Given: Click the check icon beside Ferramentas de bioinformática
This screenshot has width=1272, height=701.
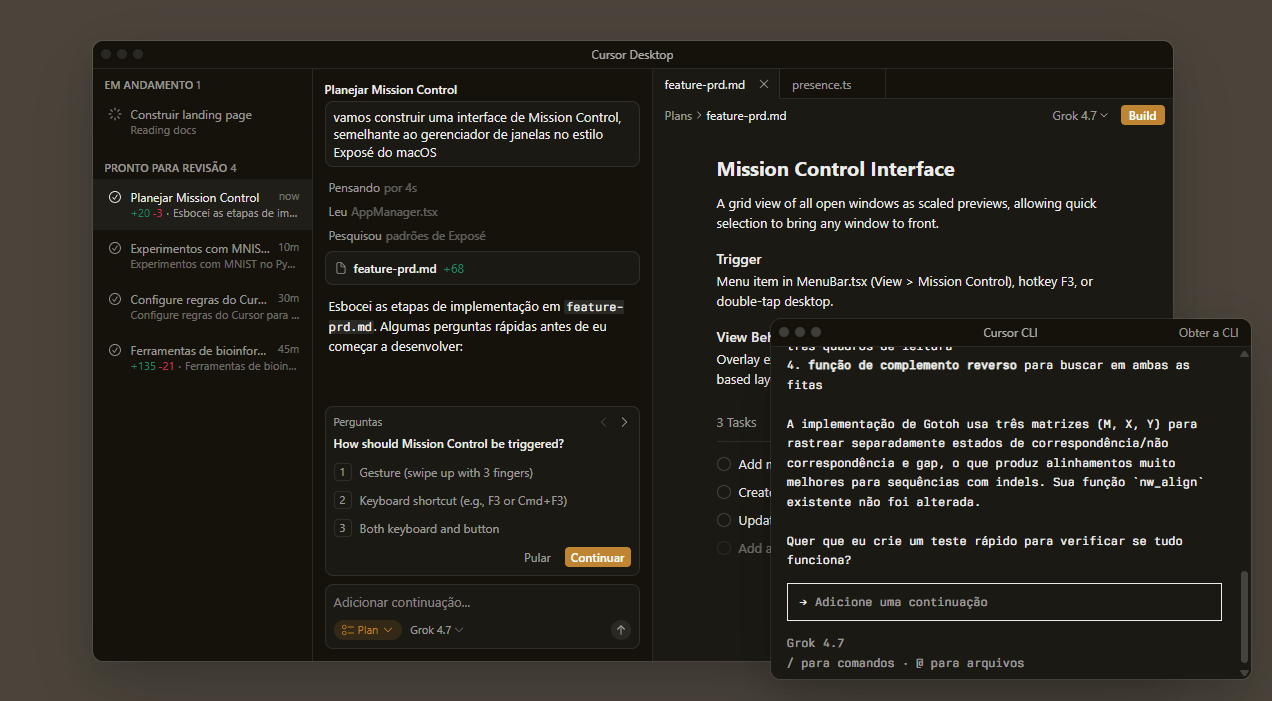Looking at the screenshot, I should tap(115, 350).
